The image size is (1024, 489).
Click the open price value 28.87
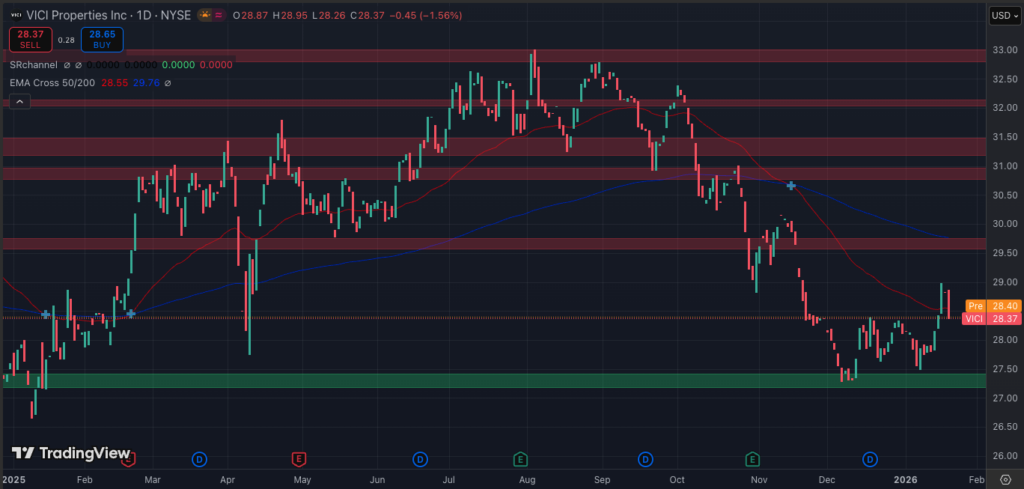pos(255,15)
